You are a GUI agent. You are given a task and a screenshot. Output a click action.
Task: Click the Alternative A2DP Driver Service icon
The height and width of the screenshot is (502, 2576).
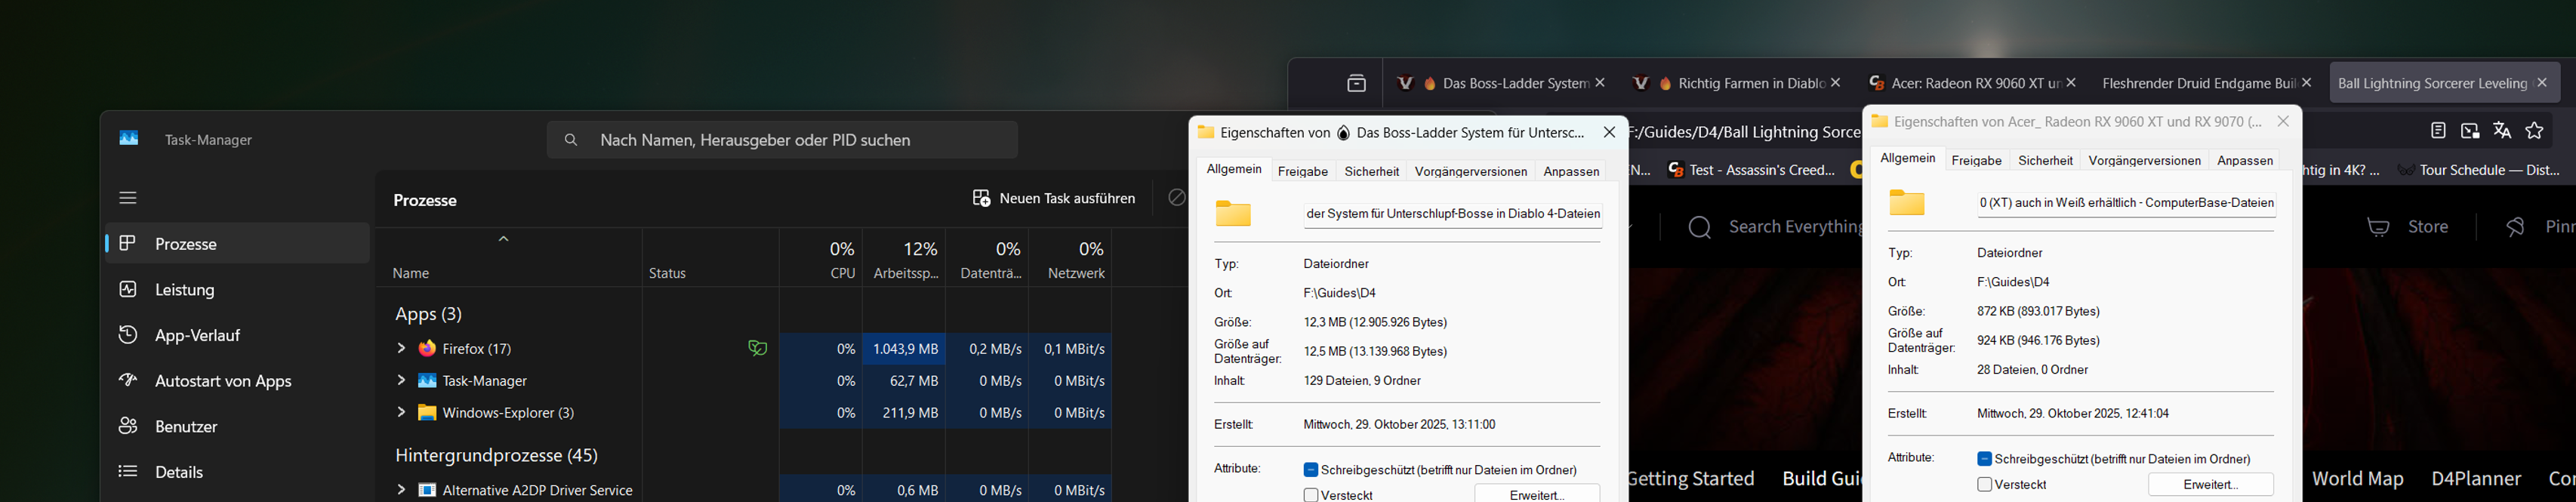coord(427,490)
